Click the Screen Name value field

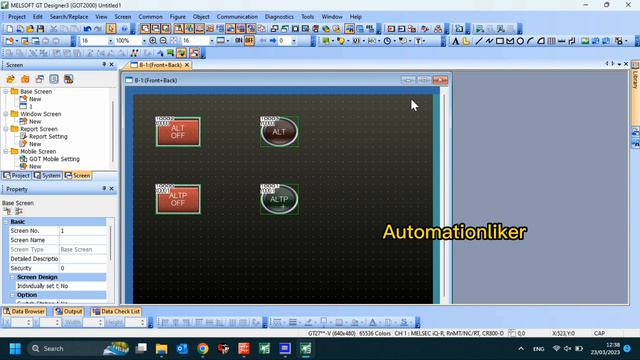pos(83,240)
